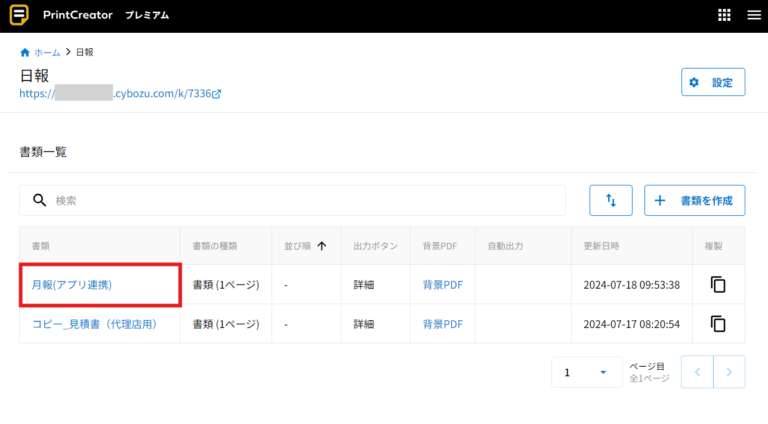Screen dimensions: 768x424
Task: Open 背景PDF for 月報 row
Action: 442,285
